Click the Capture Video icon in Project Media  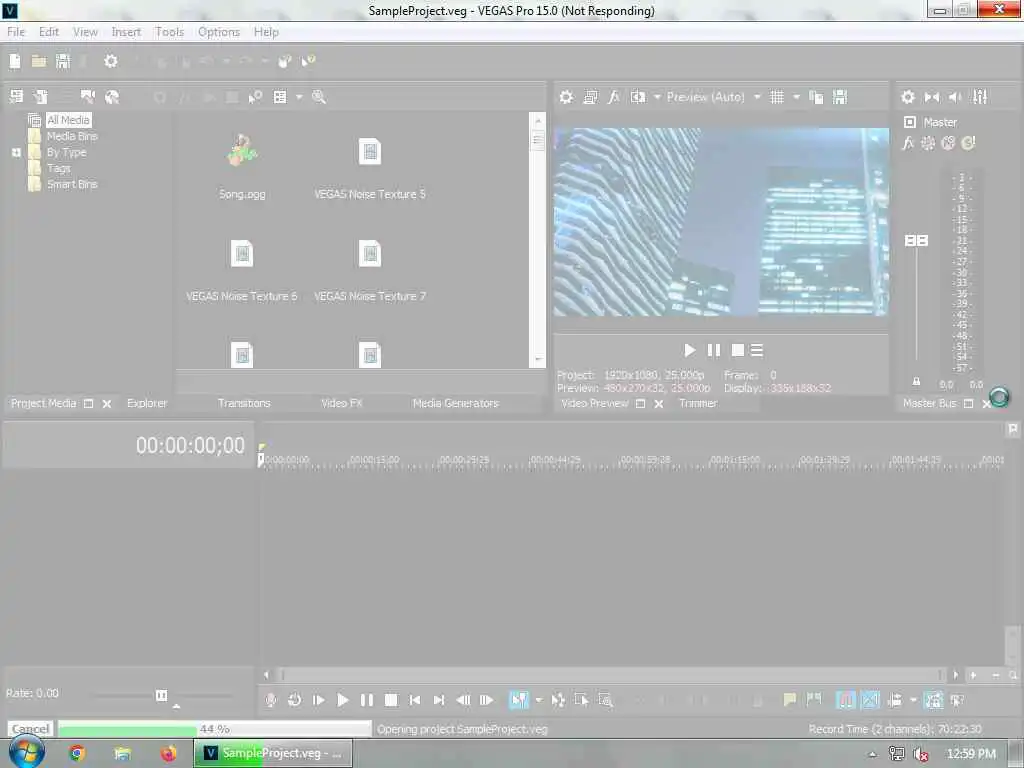click(88, 97)
